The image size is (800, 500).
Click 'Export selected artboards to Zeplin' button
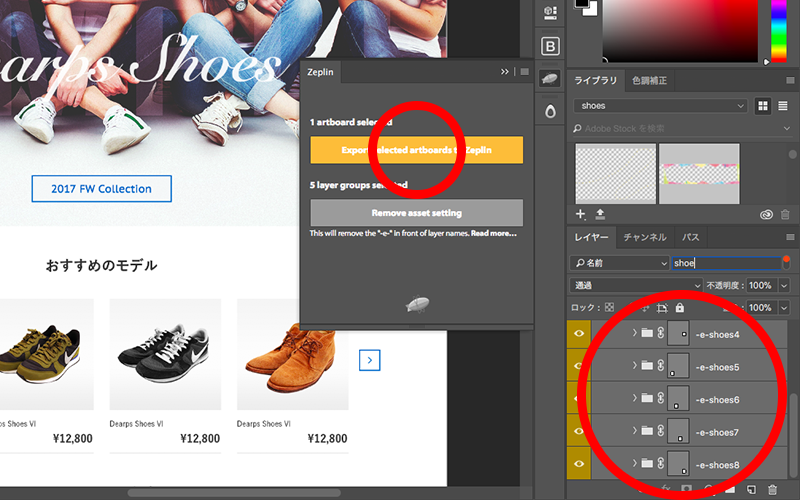[416, 150]
